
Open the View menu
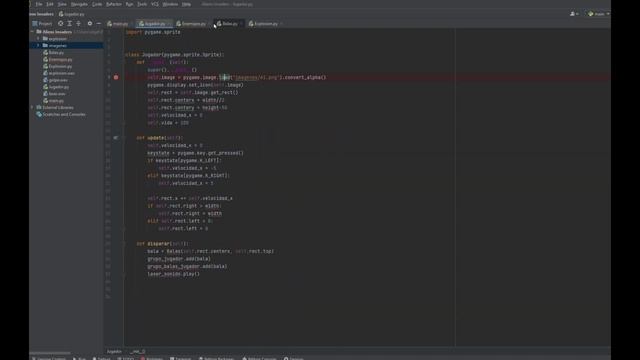(x=62, y=4)
